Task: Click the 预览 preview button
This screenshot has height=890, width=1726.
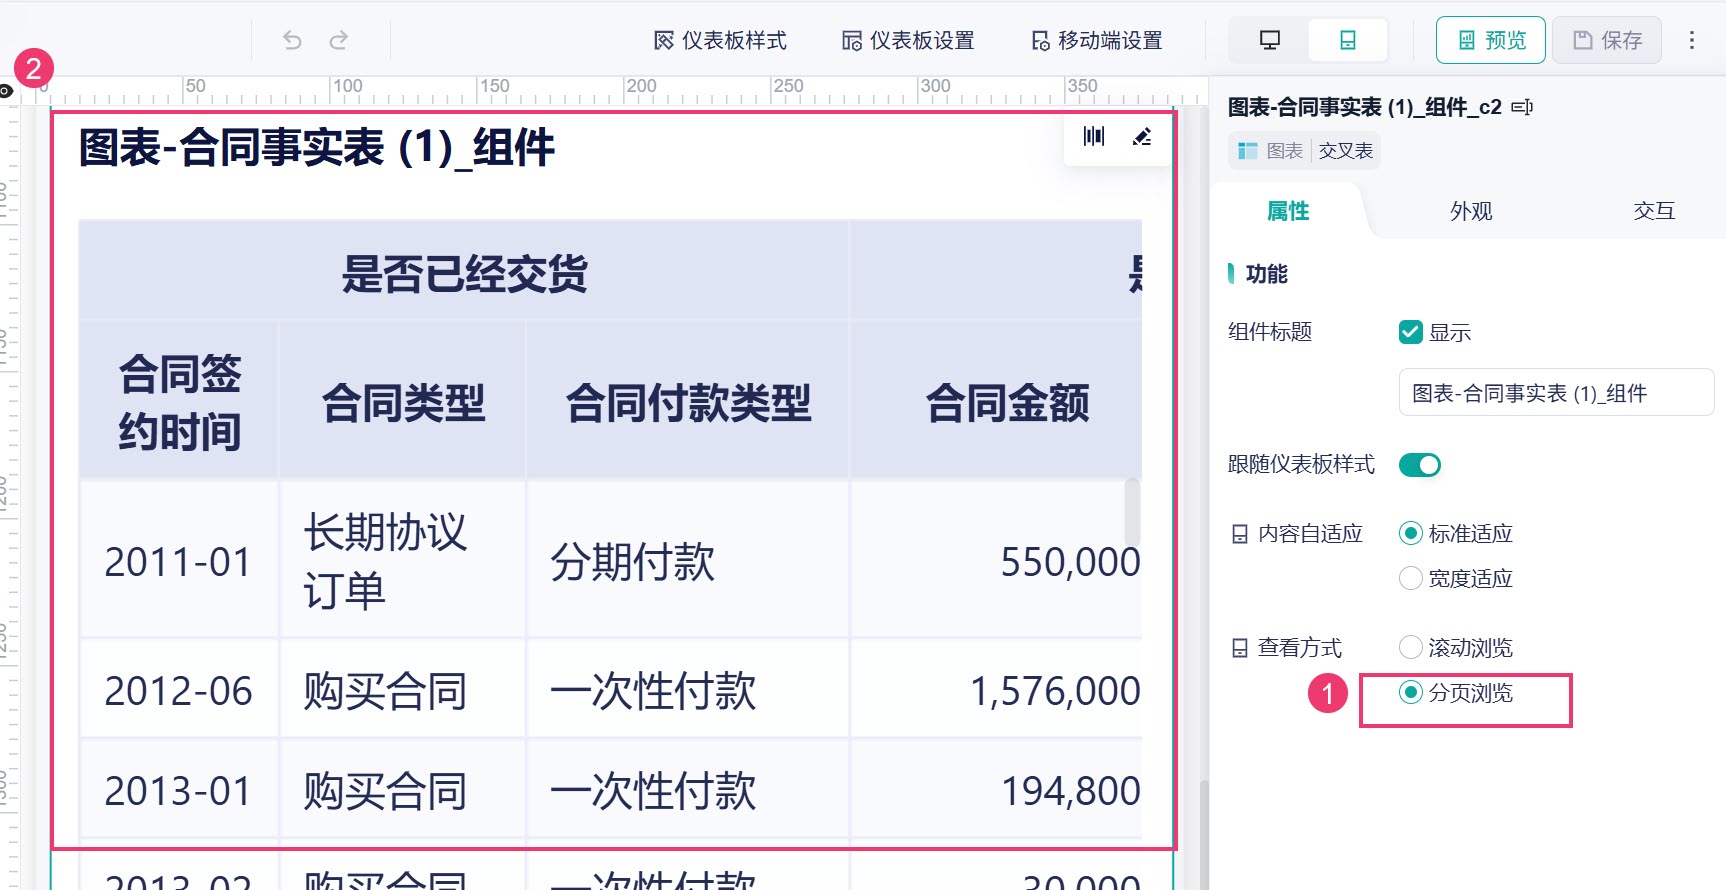Action: pos(1491,40)
